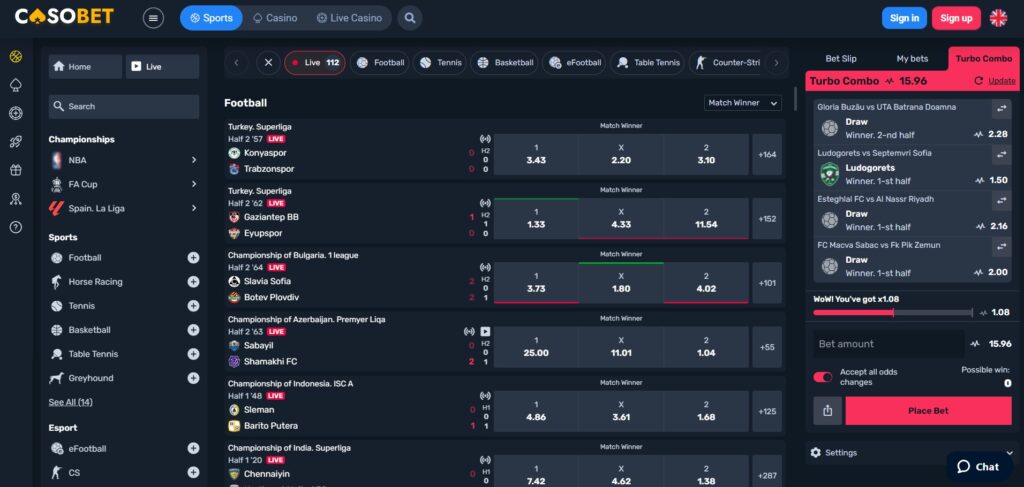Add Horse Racing with plus icon
Viewport: 1024px width, 487px height.
coord(193,282)
